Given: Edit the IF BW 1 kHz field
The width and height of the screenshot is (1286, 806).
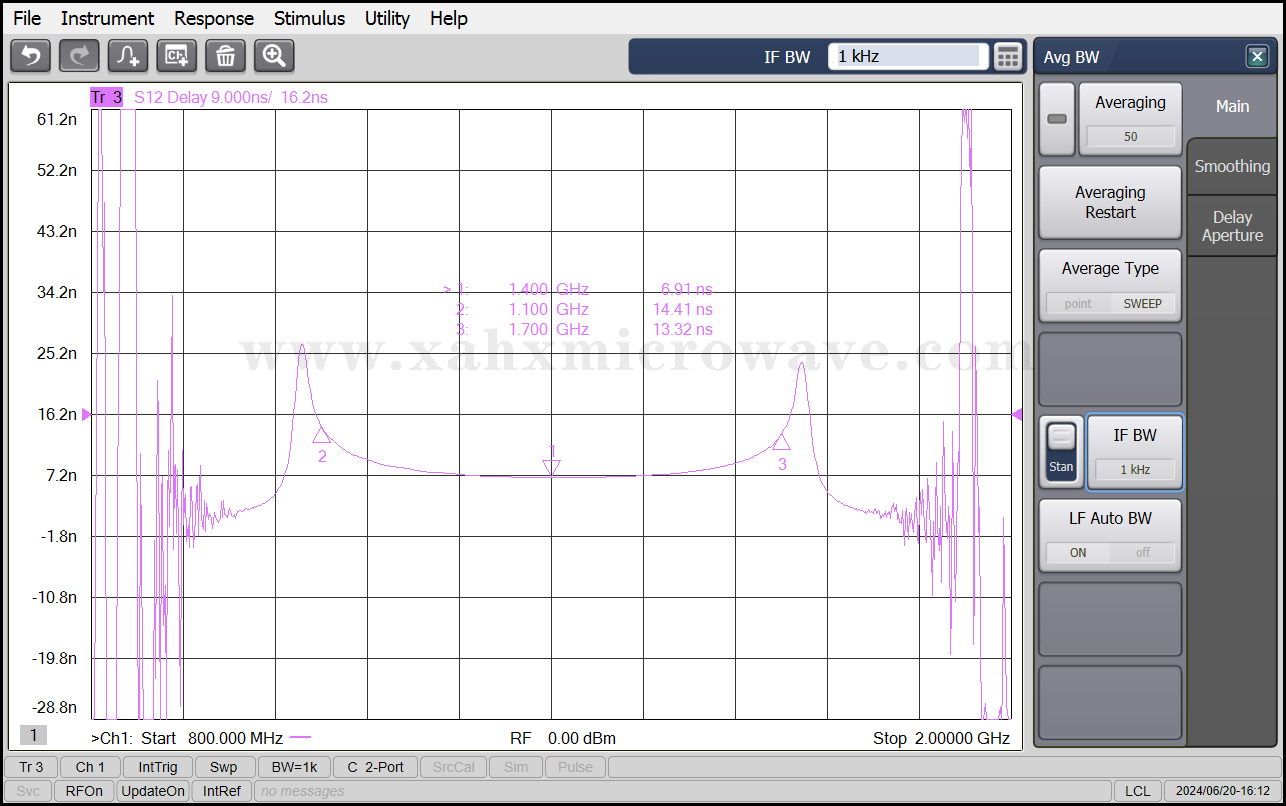Looking at the screenshot, I should point(908,57).
